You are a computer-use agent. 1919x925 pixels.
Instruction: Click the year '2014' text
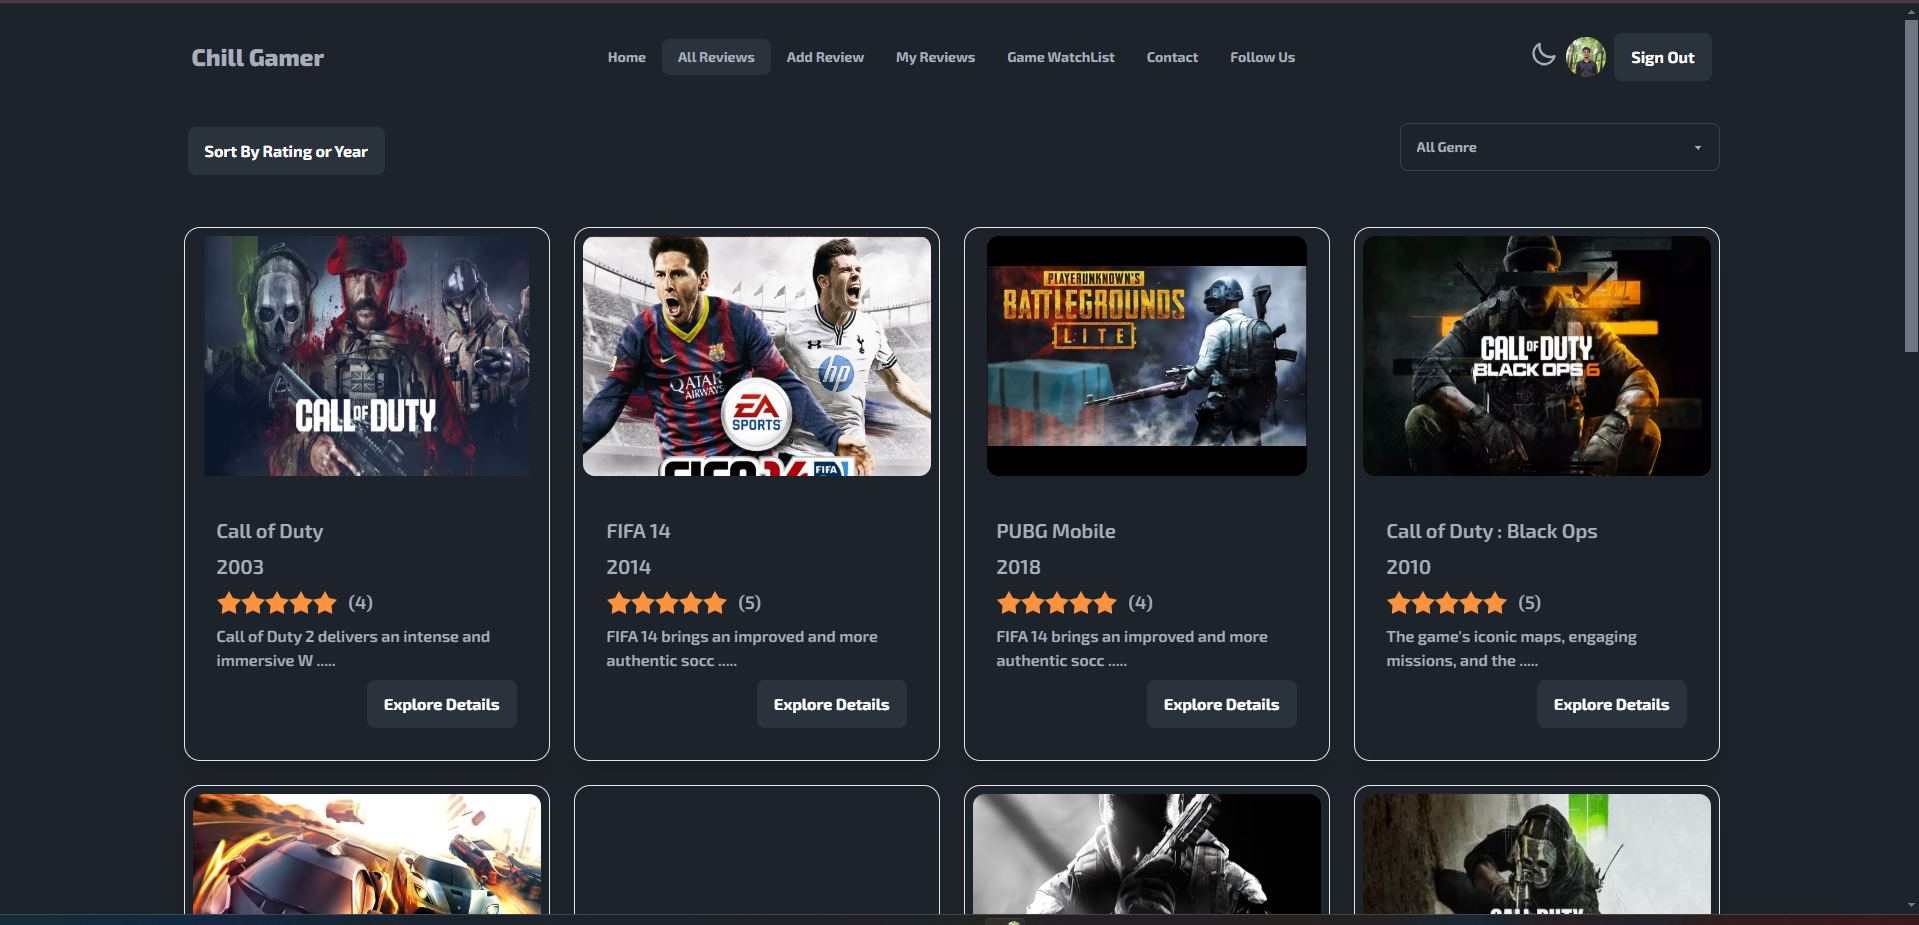(x=629, y=567)
